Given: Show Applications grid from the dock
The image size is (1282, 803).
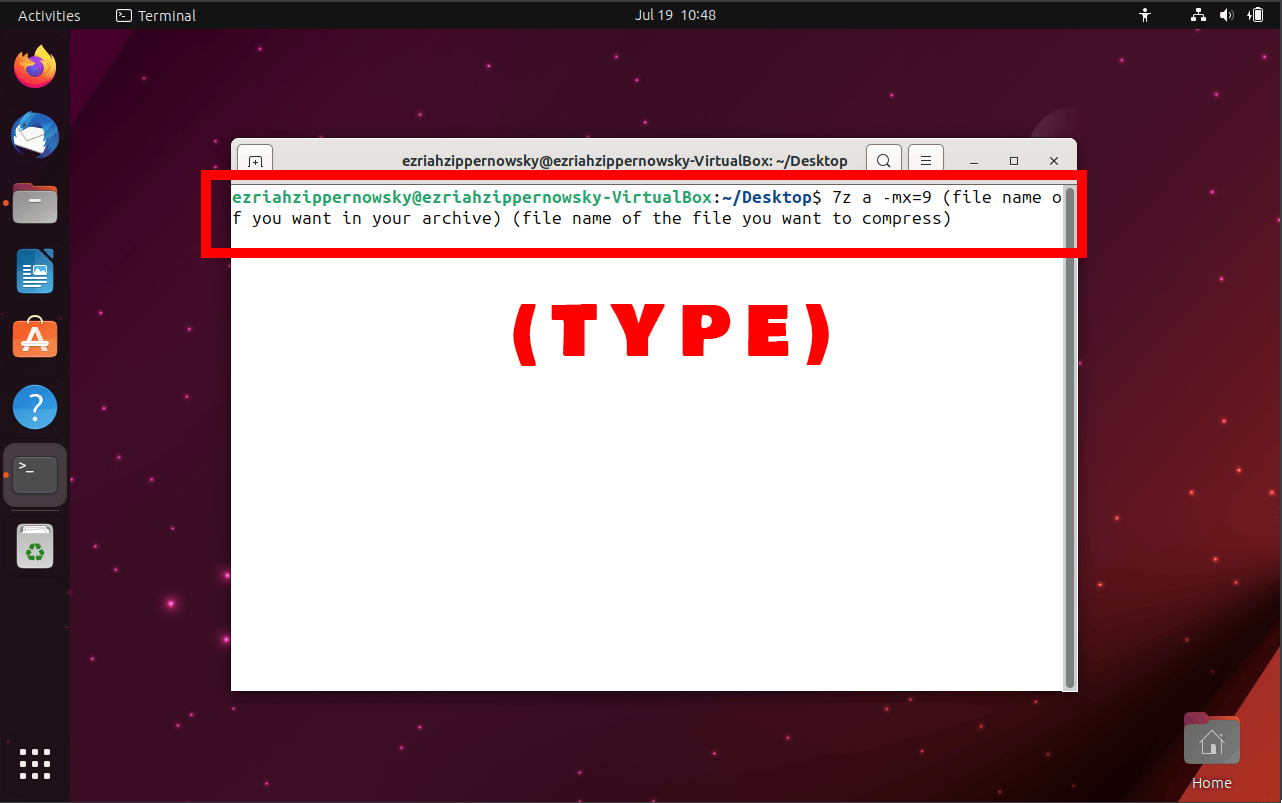Looking at the screenshot, I should coord(35,764).
